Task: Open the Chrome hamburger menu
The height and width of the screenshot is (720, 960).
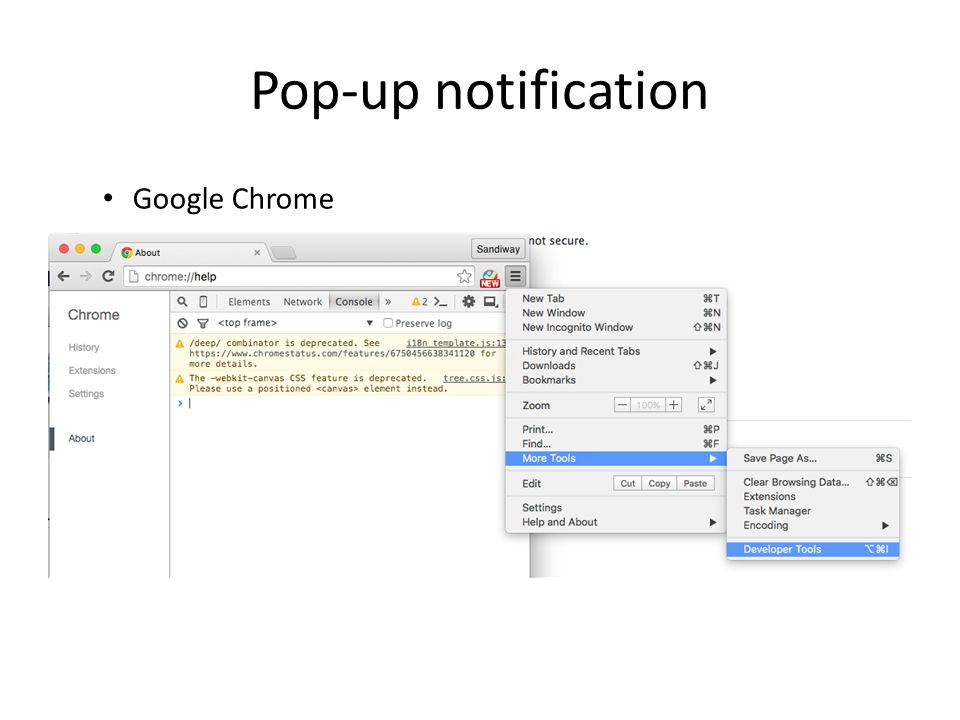Action: tap(516, 277)
